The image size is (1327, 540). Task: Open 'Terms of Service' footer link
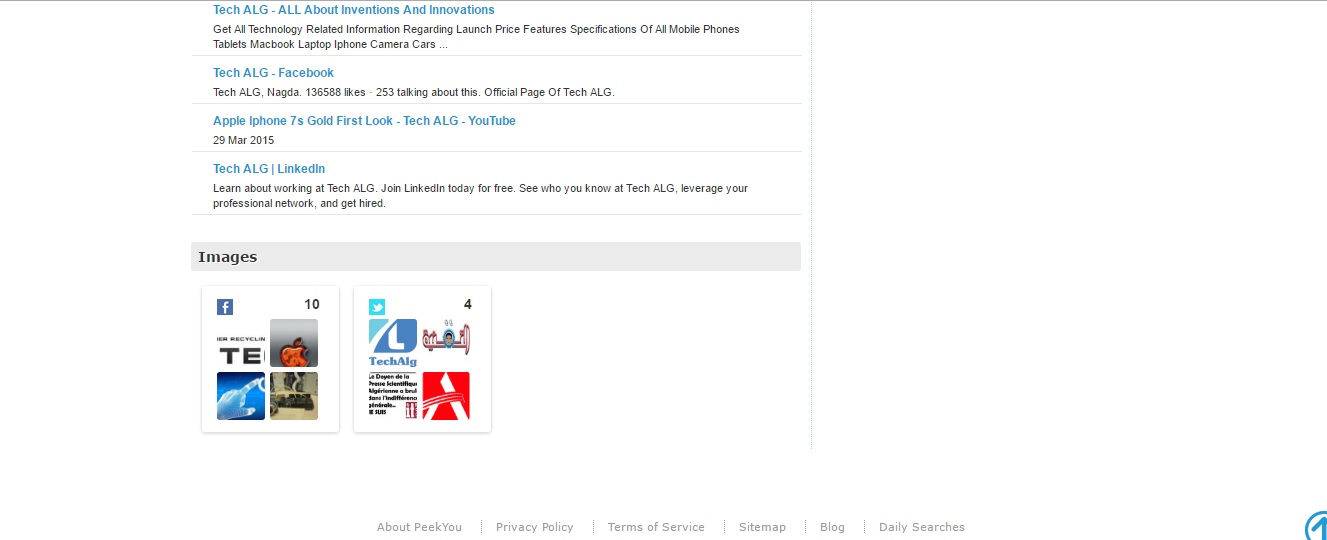point(656,527)
